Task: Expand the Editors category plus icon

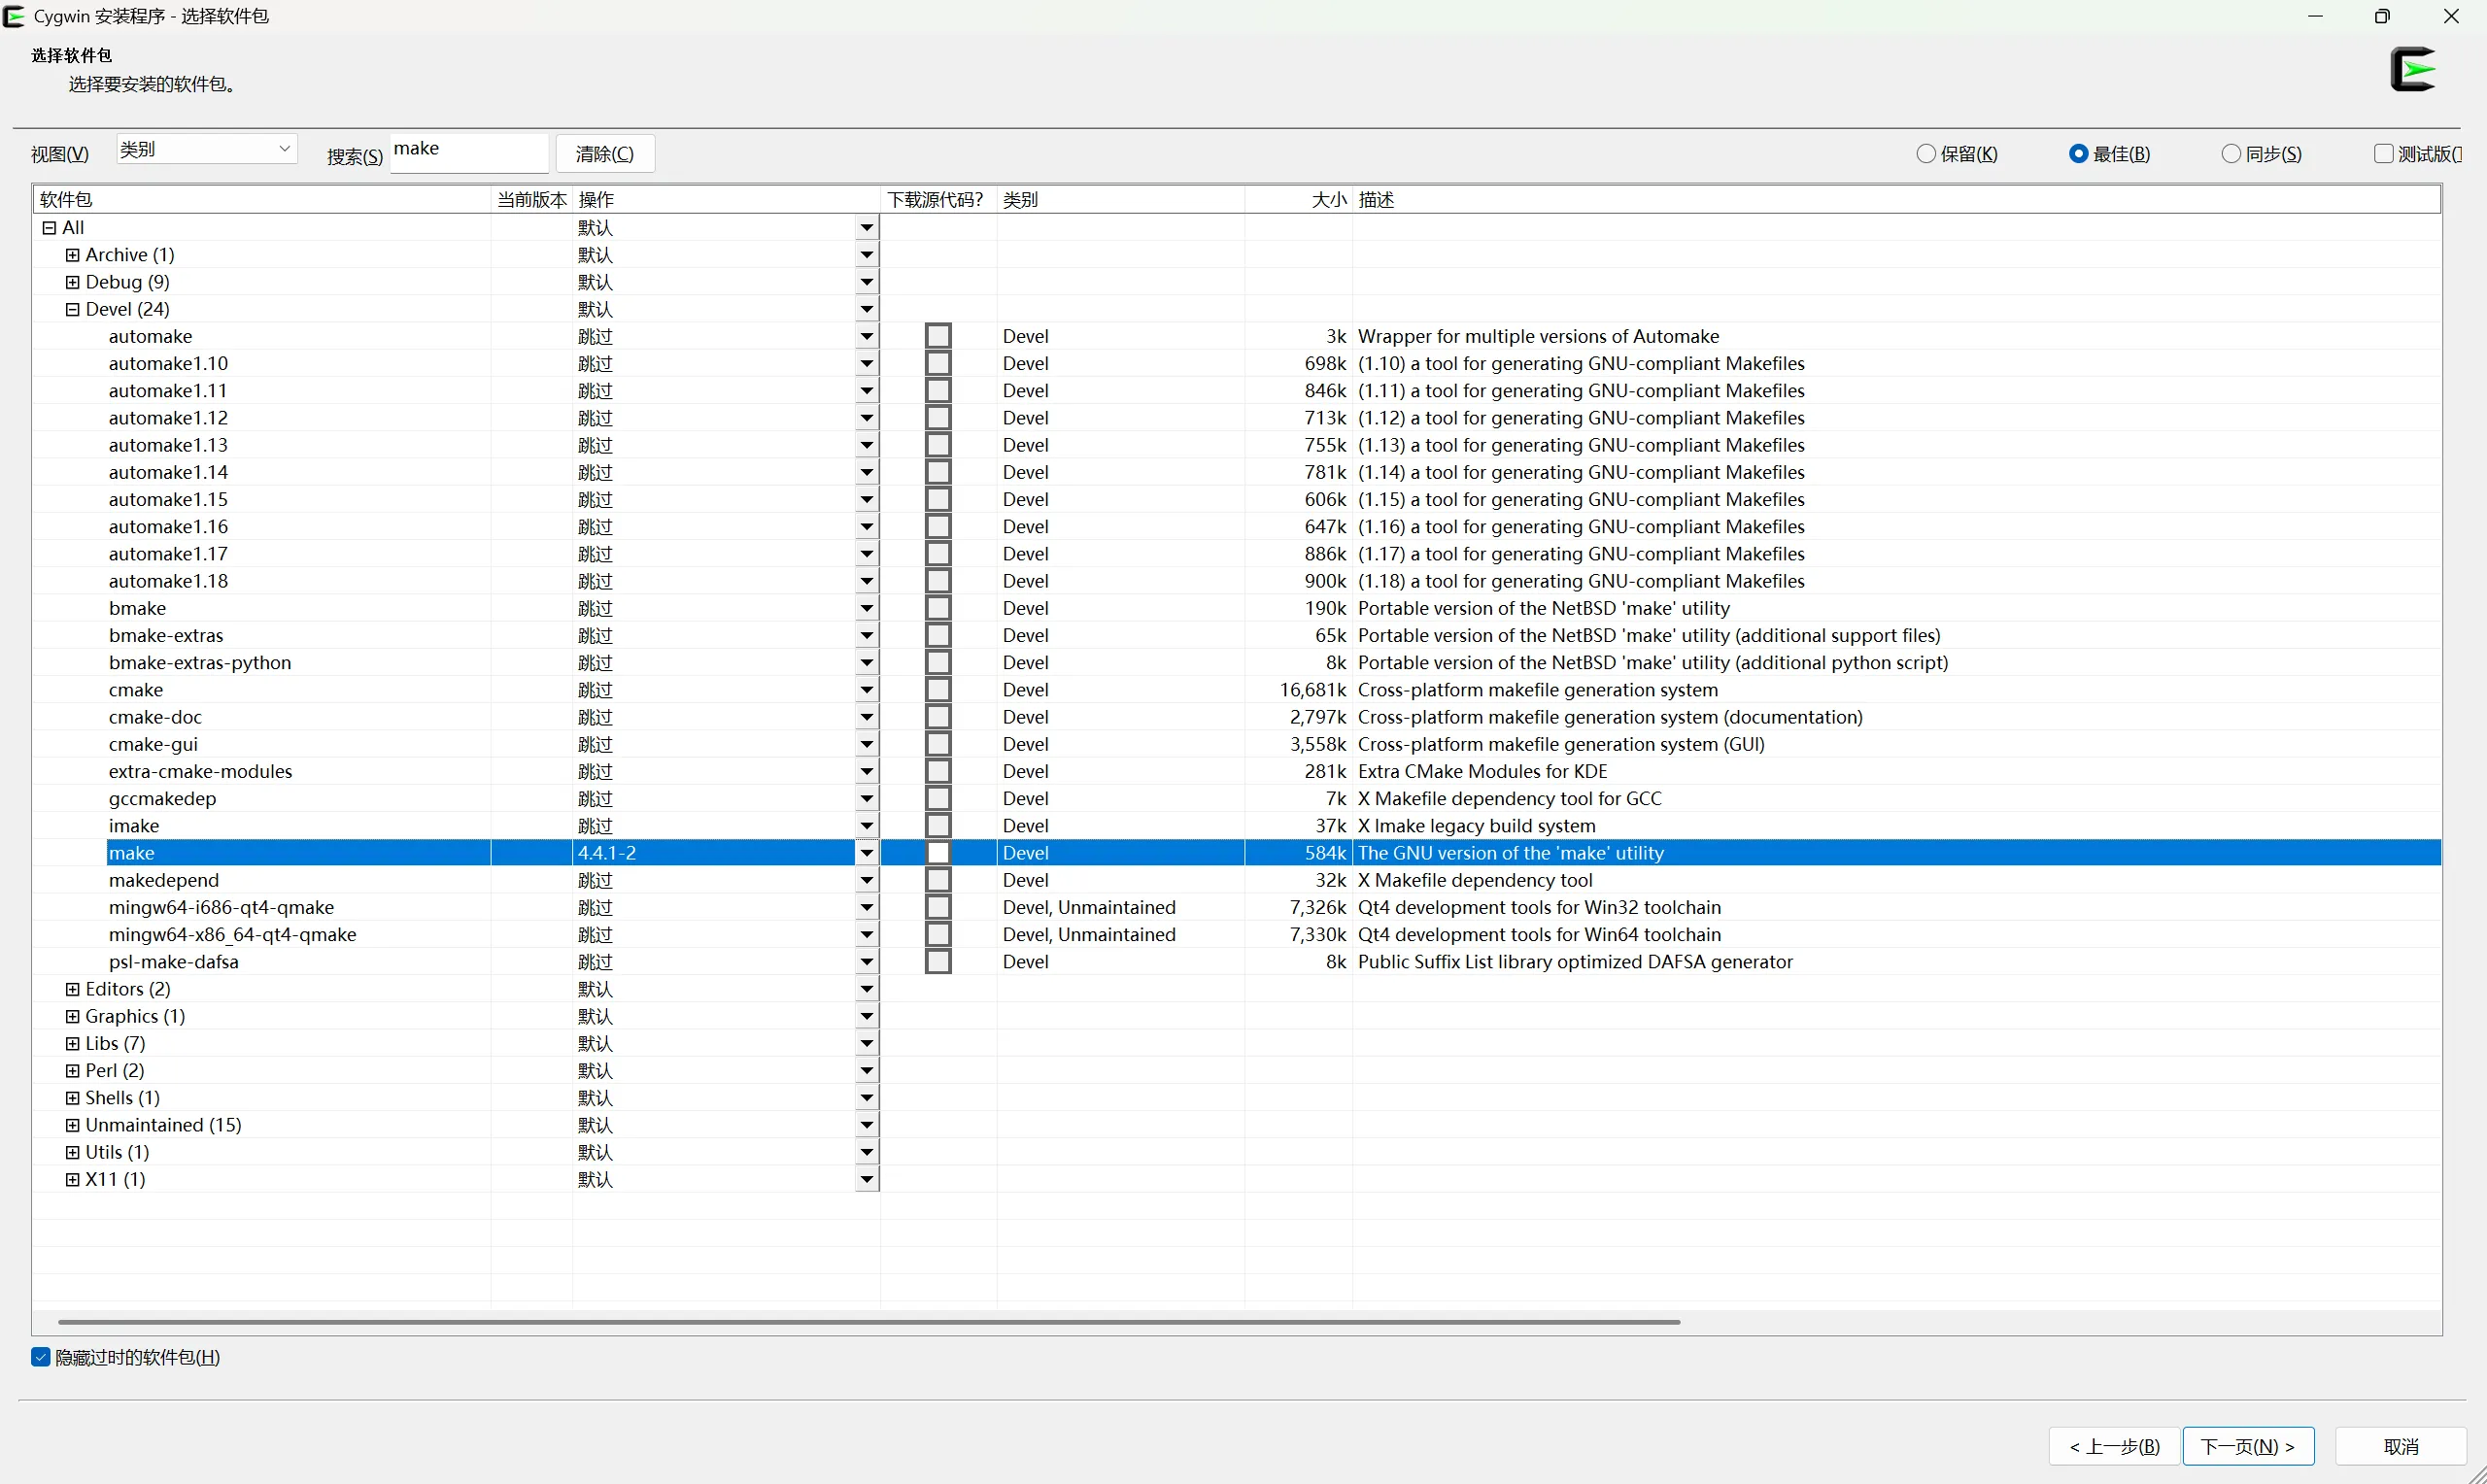Action: 72,989
